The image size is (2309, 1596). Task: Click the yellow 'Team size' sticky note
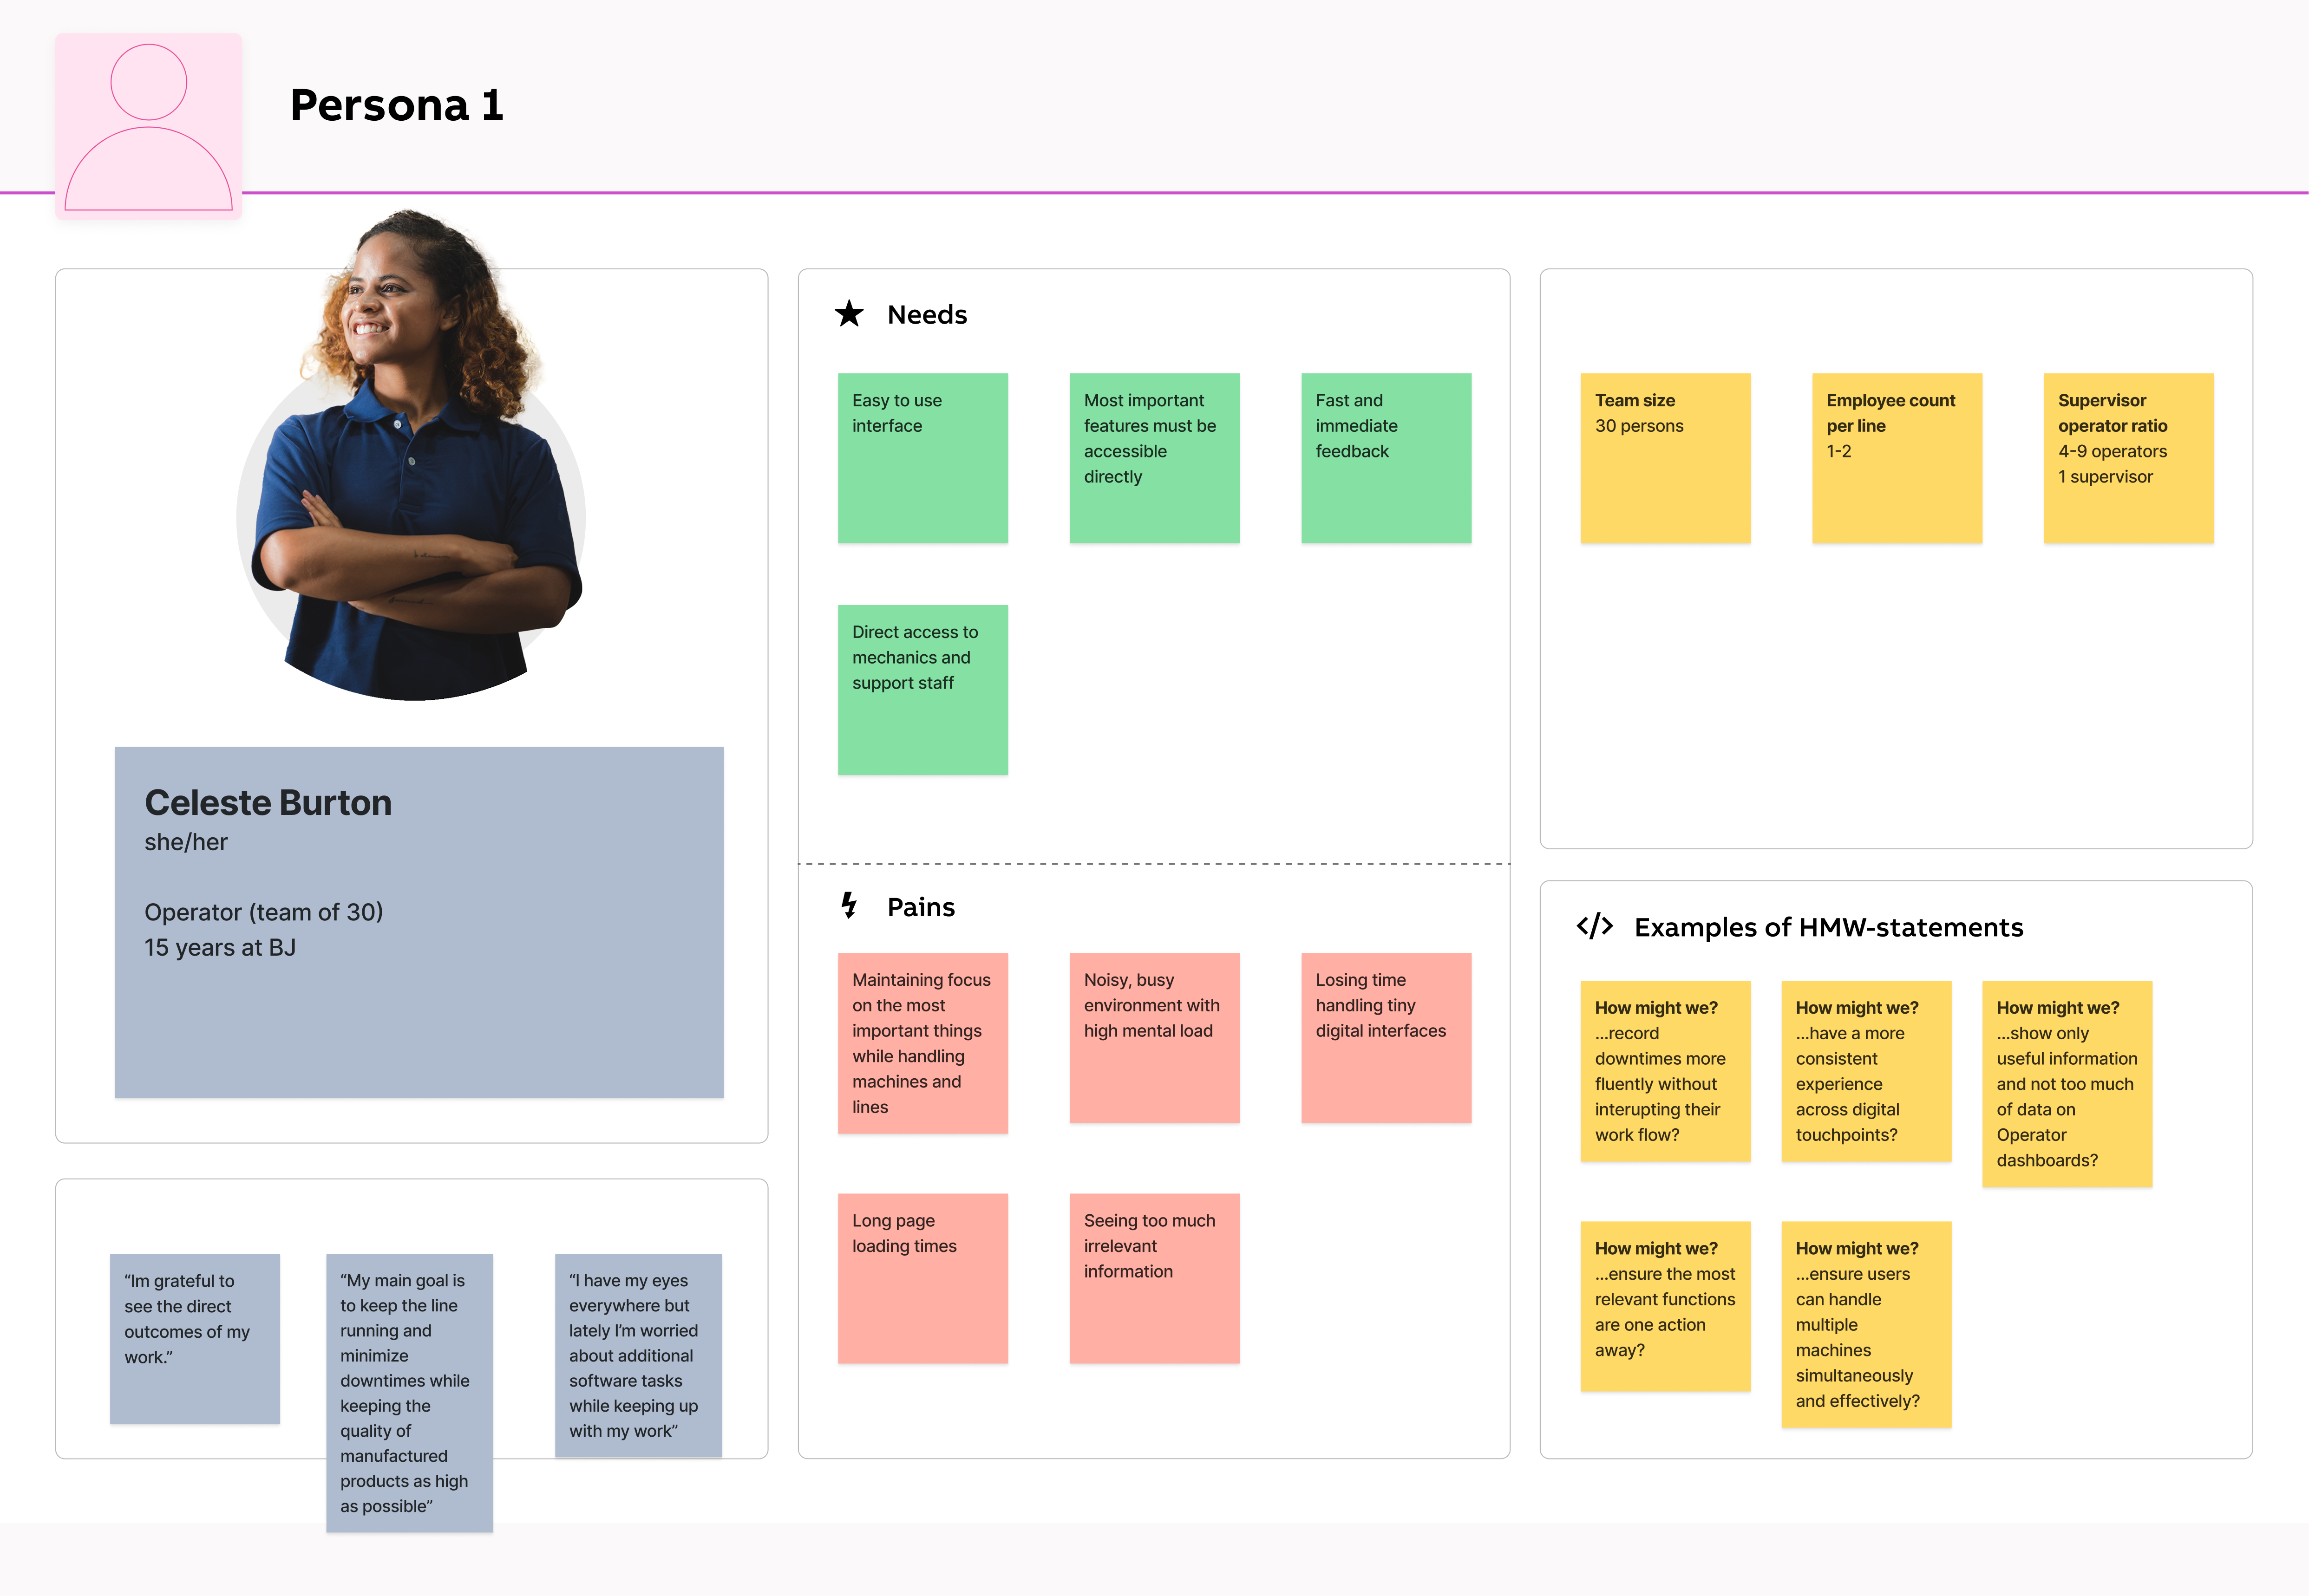pos(1665,458)
